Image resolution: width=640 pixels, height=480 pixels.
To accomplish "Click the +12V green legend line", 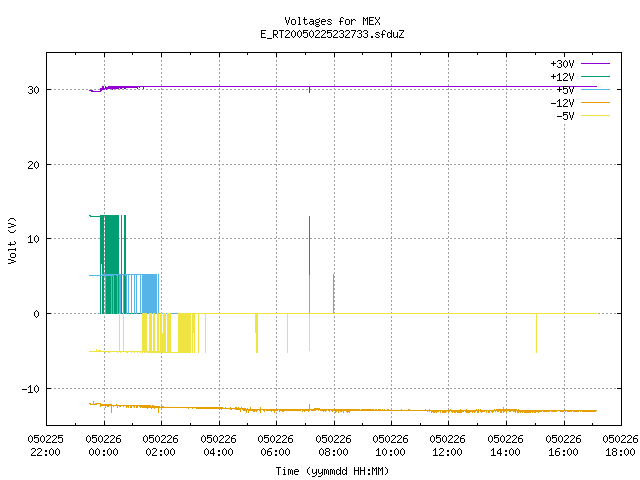I will [595, 76].
